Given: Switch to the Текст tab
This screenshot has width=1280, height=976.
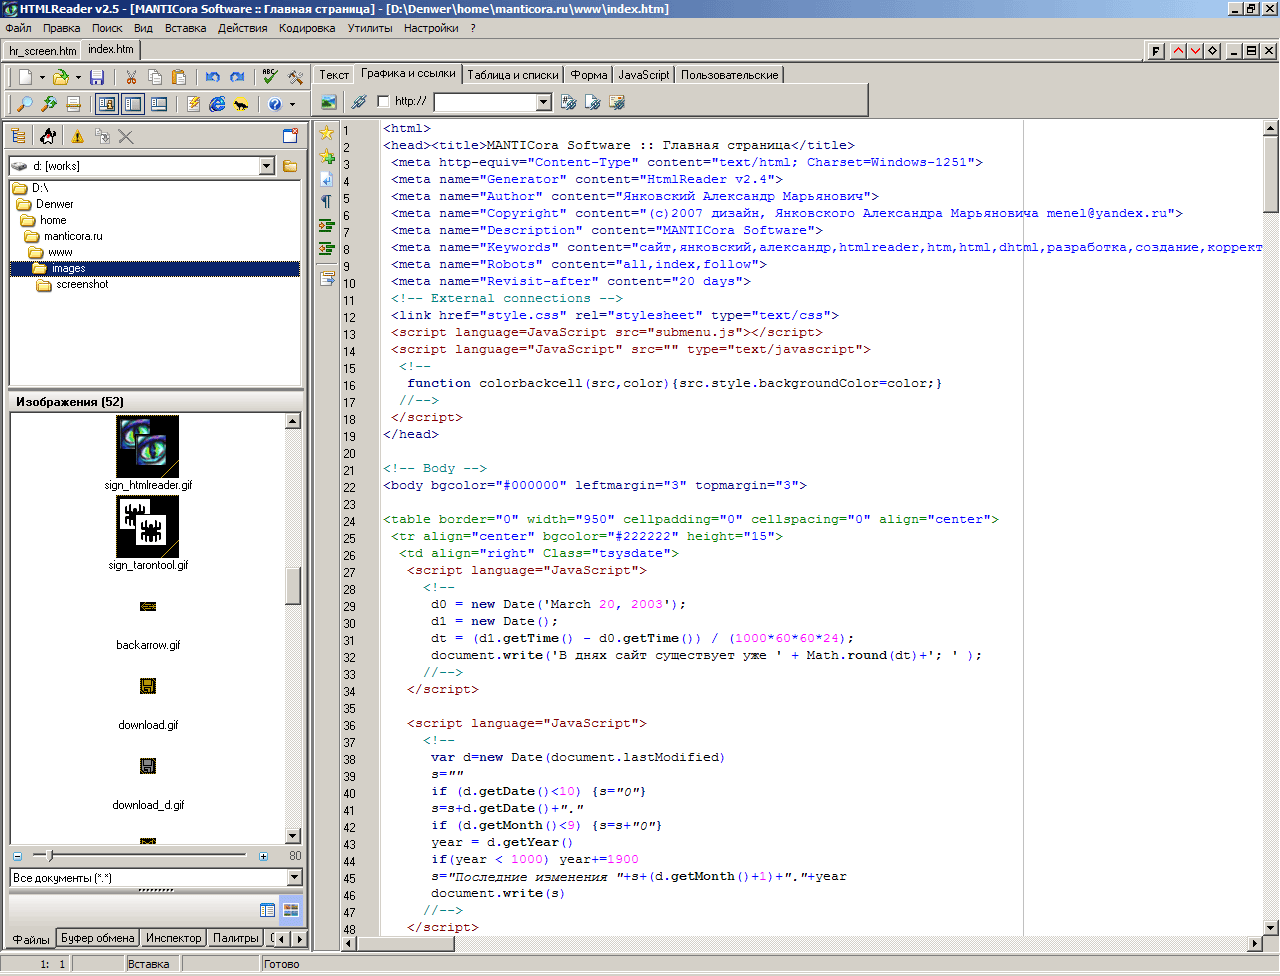Looking at the screenshot, I should point(334,75).
